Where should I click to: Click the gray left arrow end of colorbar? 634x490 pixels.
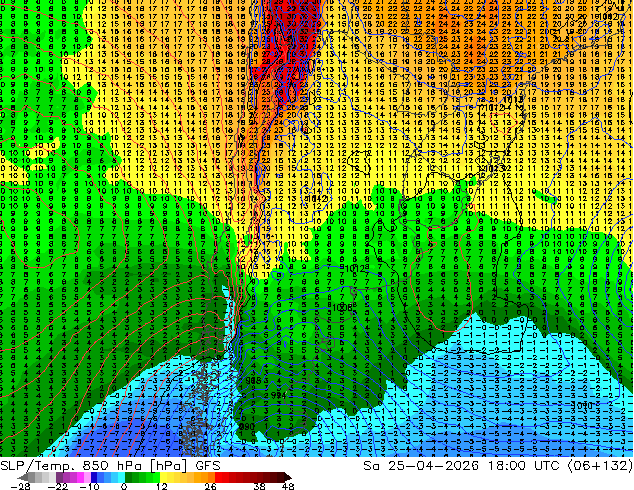(23, 477)
